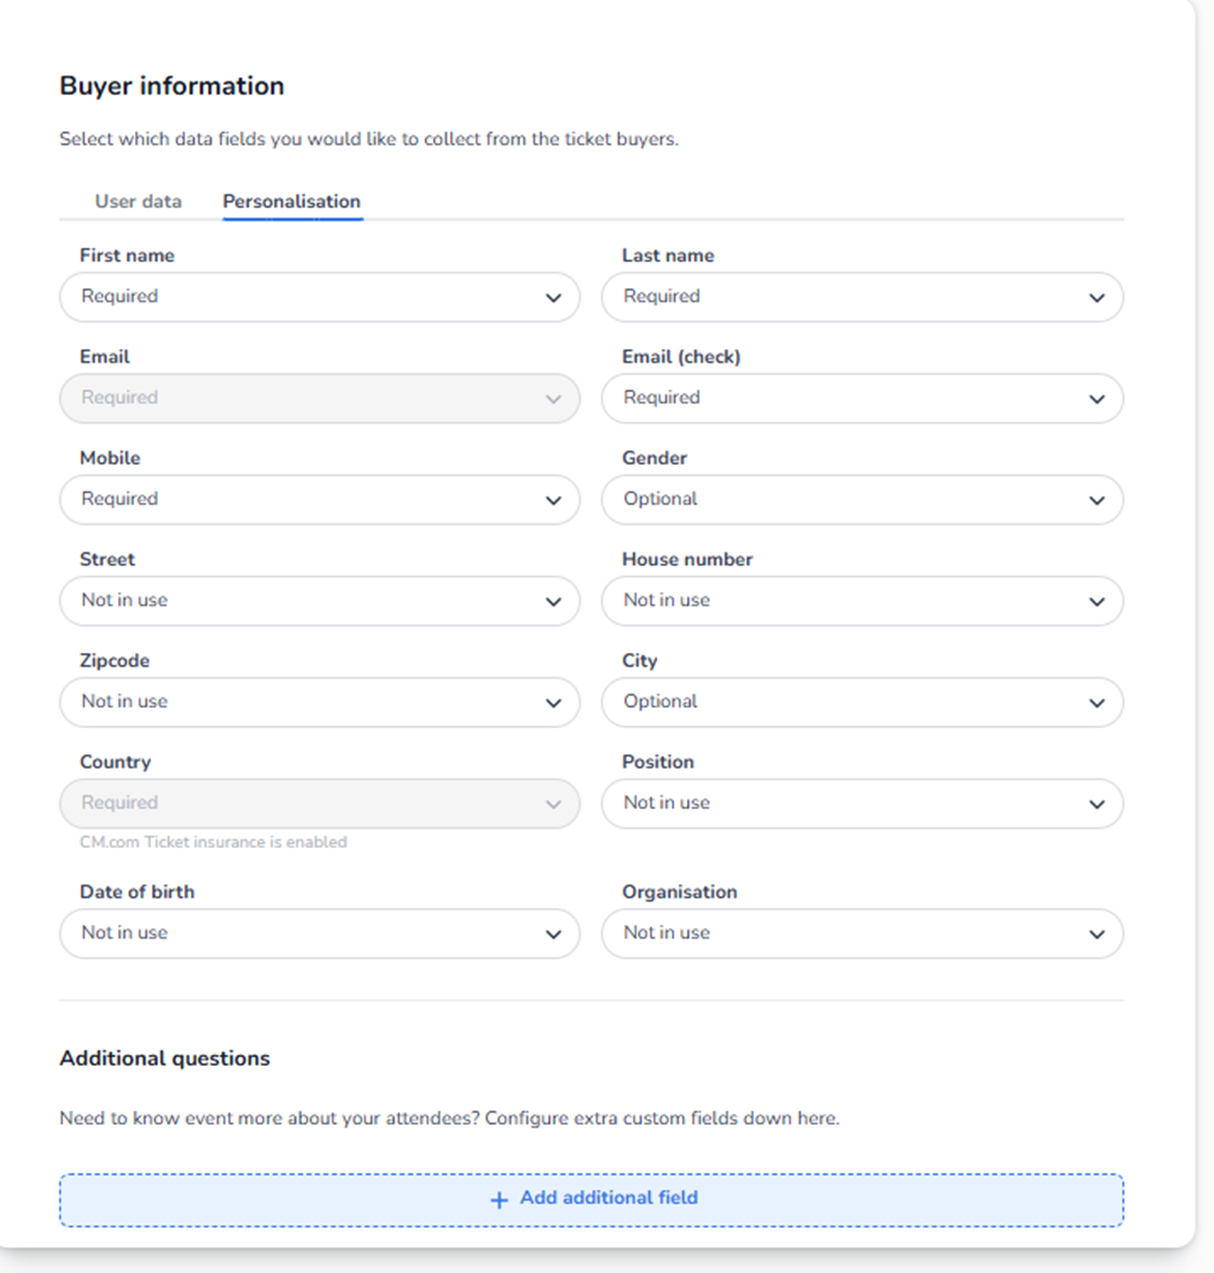This screenshot has width=1214, height=1273.
Task: Open the Mobile field dropdown
Action: pos(319,500)
